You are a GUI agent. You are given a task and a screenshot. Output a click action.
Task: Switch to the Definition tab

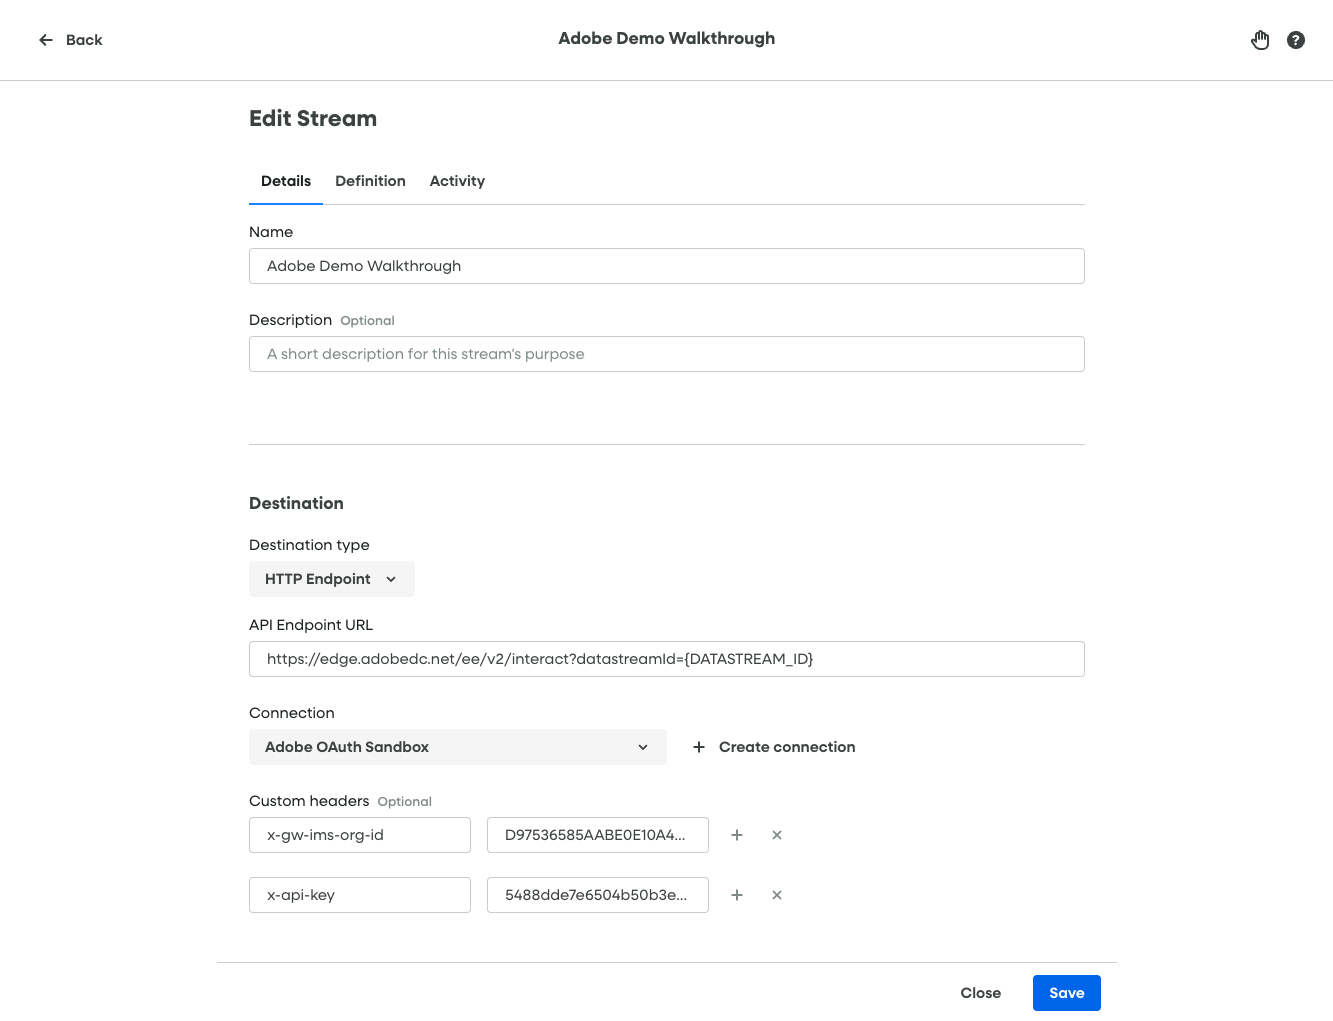(370, 181)
